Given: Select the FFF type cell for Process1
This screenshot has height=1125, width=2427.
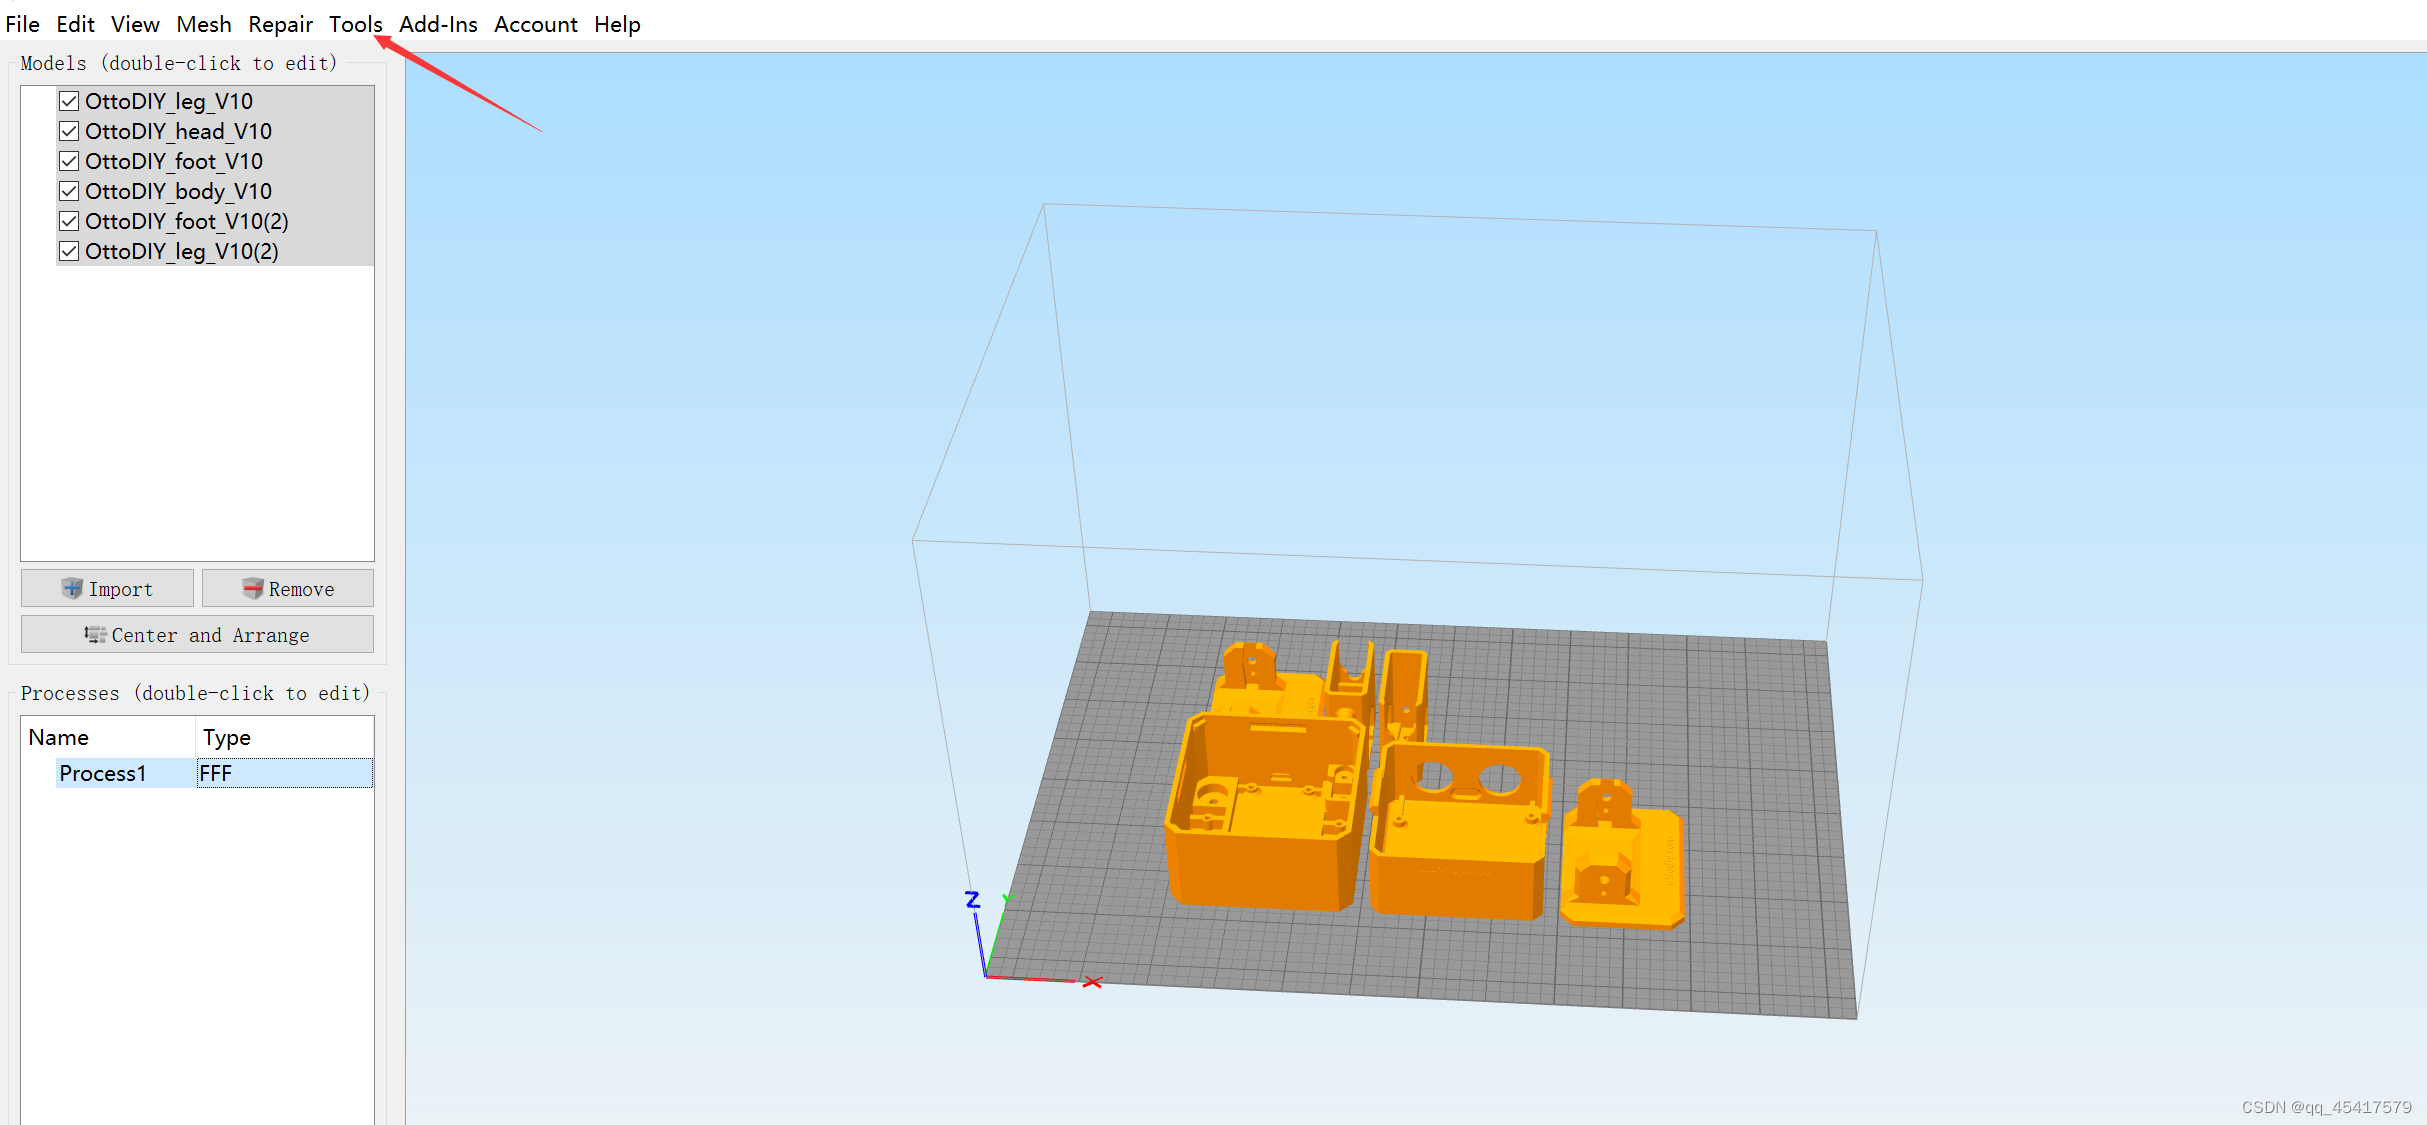Looking at the screenshot, I should point(215,772).
